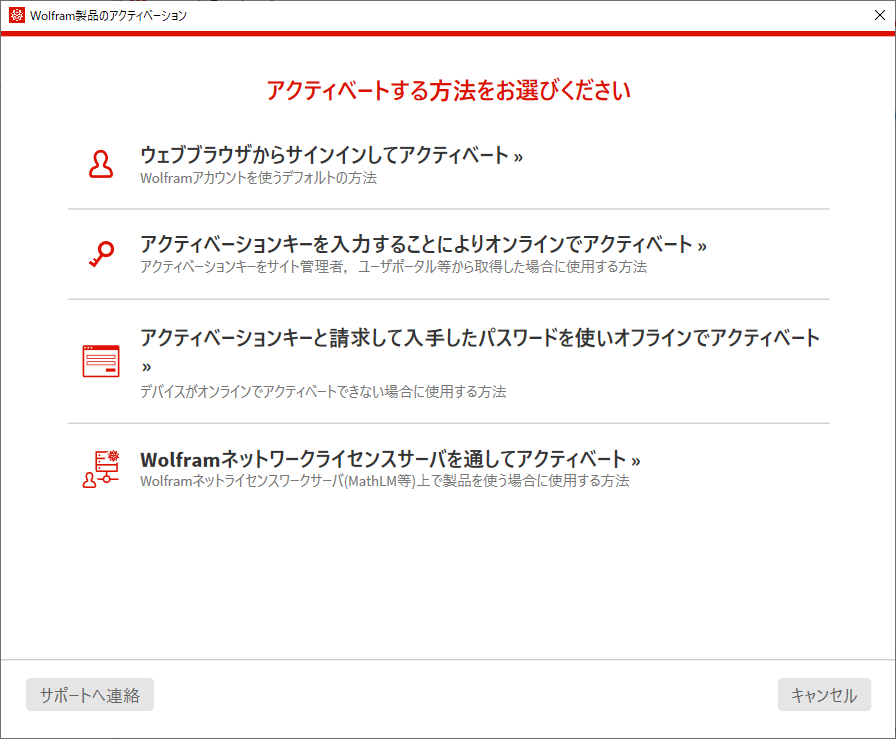Click the network license server icon
The image size is (896, 739).
tap(101, 469)
